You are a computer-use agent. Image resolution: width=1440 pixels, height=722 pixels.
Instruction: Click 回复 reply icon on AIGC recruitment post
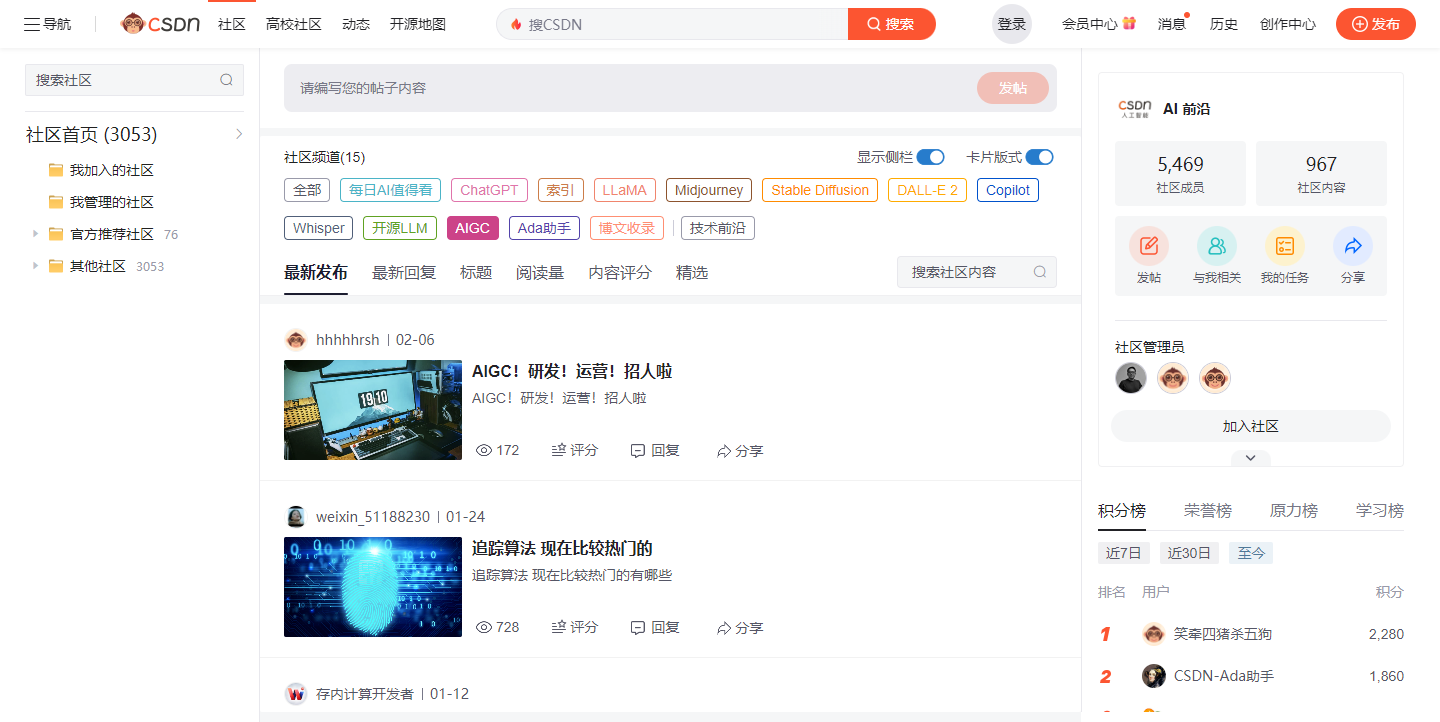point(638,451)
